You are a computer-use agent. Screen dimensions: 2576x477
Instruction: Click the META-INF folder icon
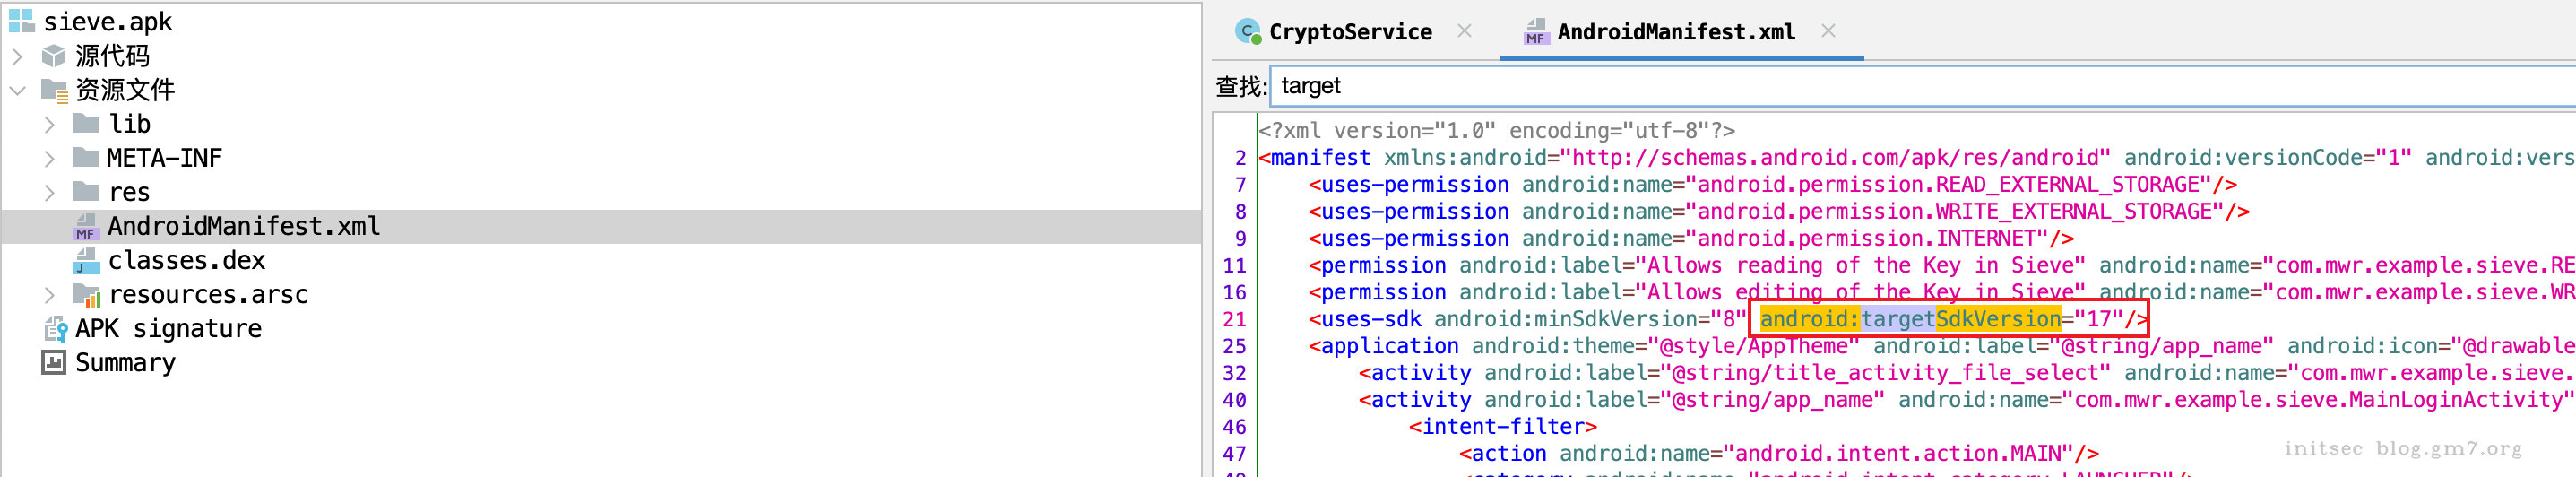87,158
